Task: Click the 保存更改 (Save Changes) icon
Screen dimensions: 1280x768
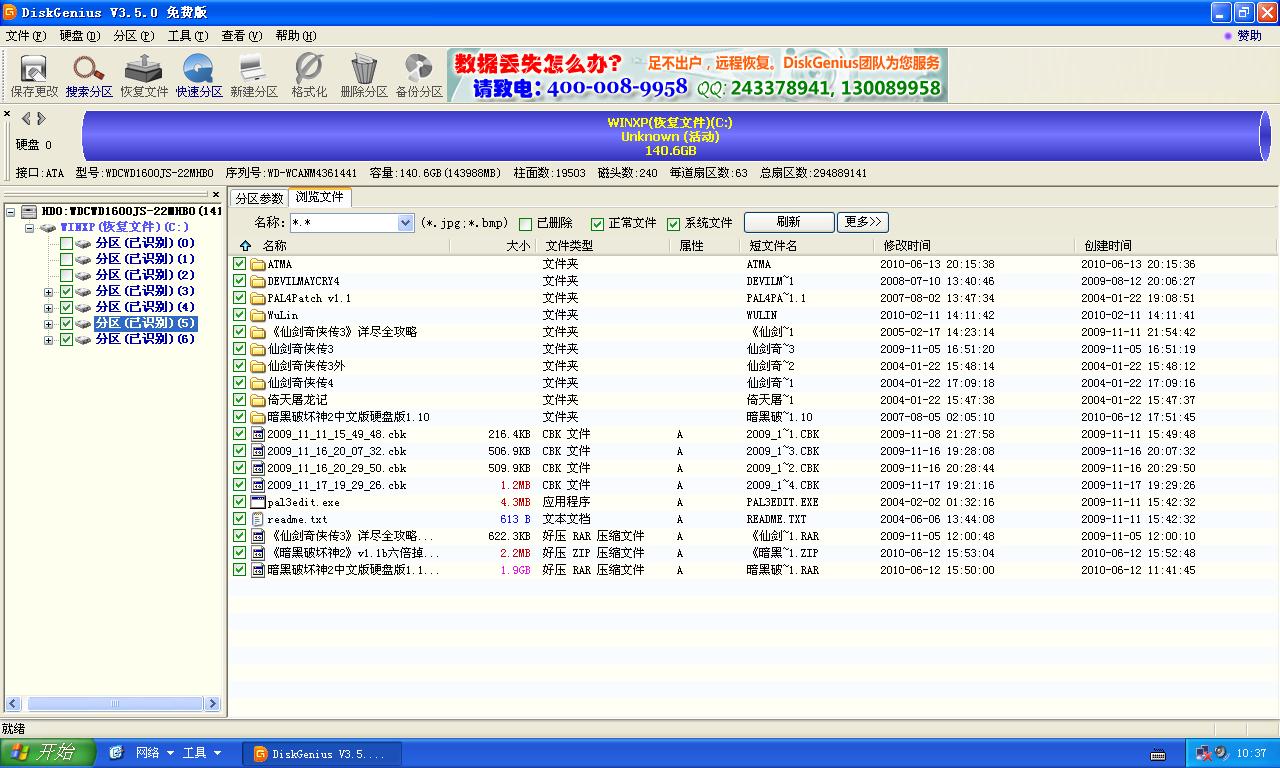Action: click(x=31, y=74)
